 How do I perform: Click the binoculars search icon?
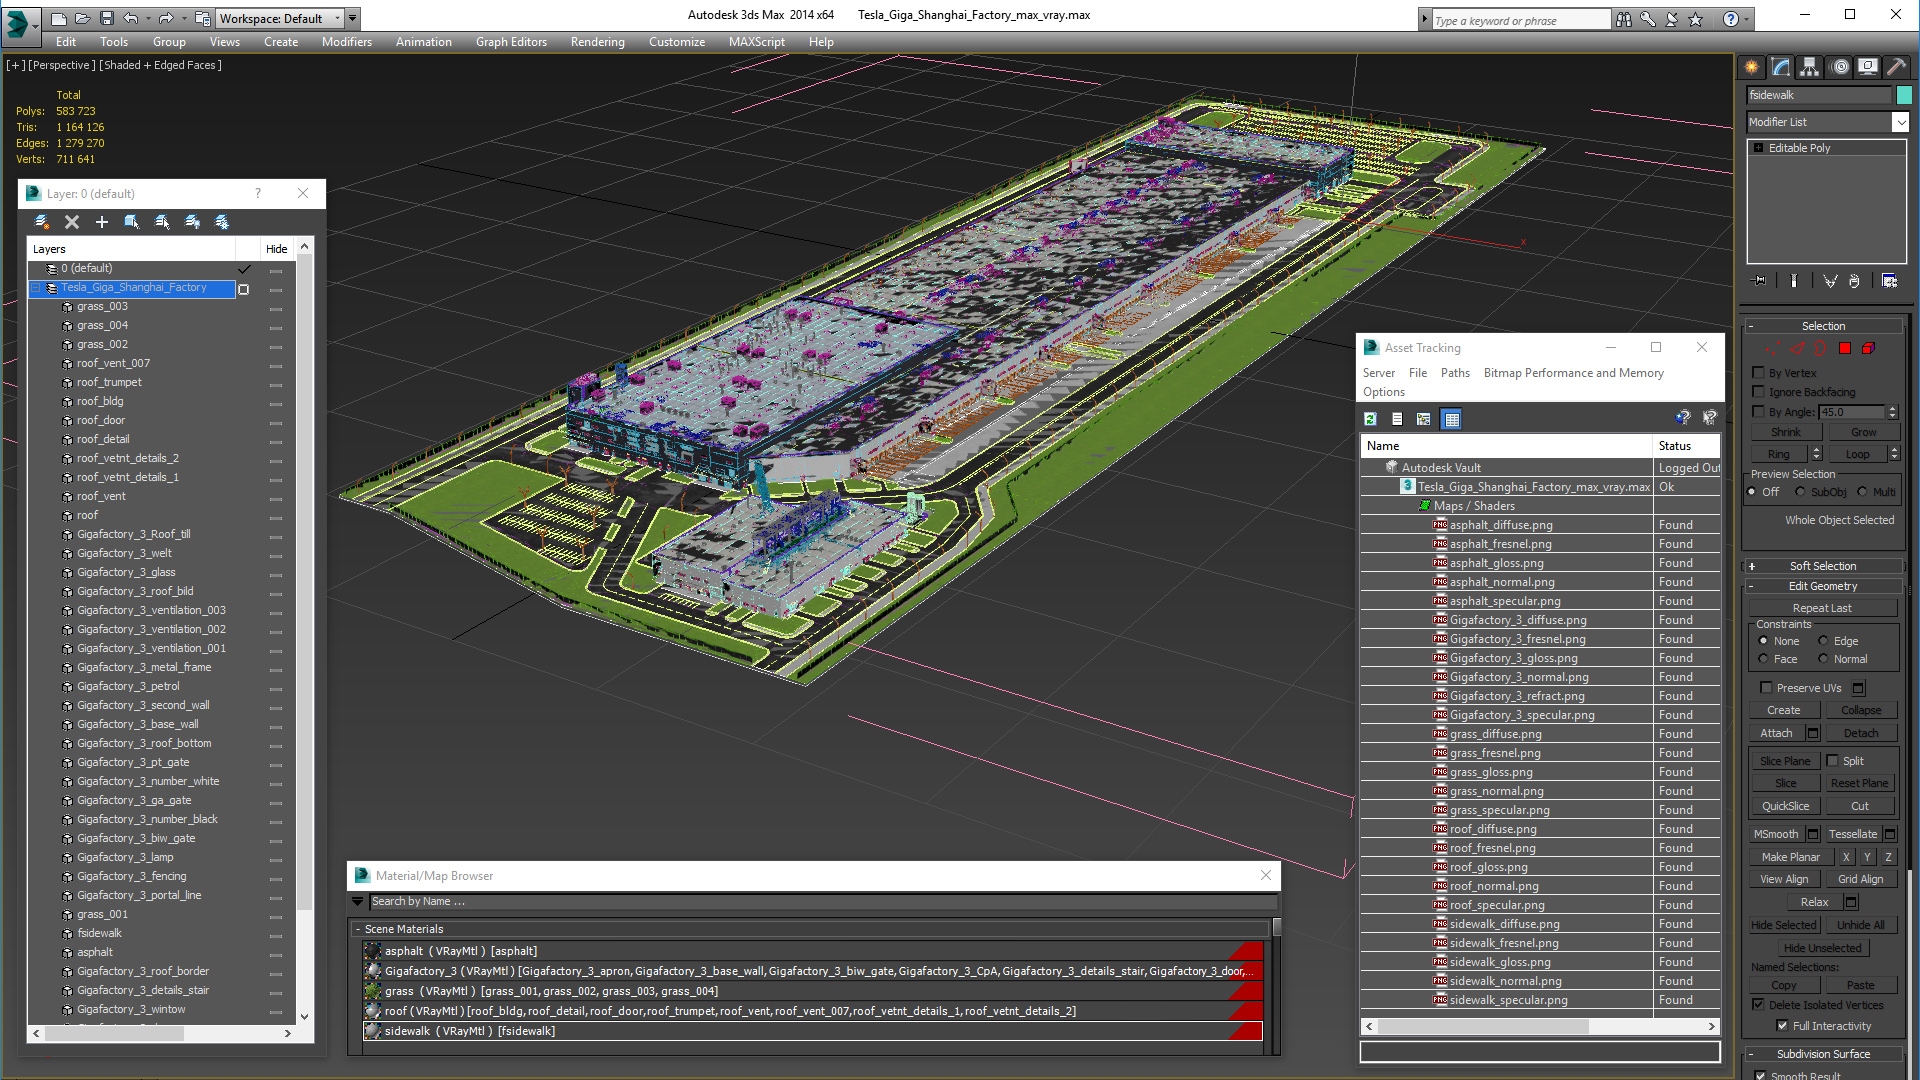1624,19
